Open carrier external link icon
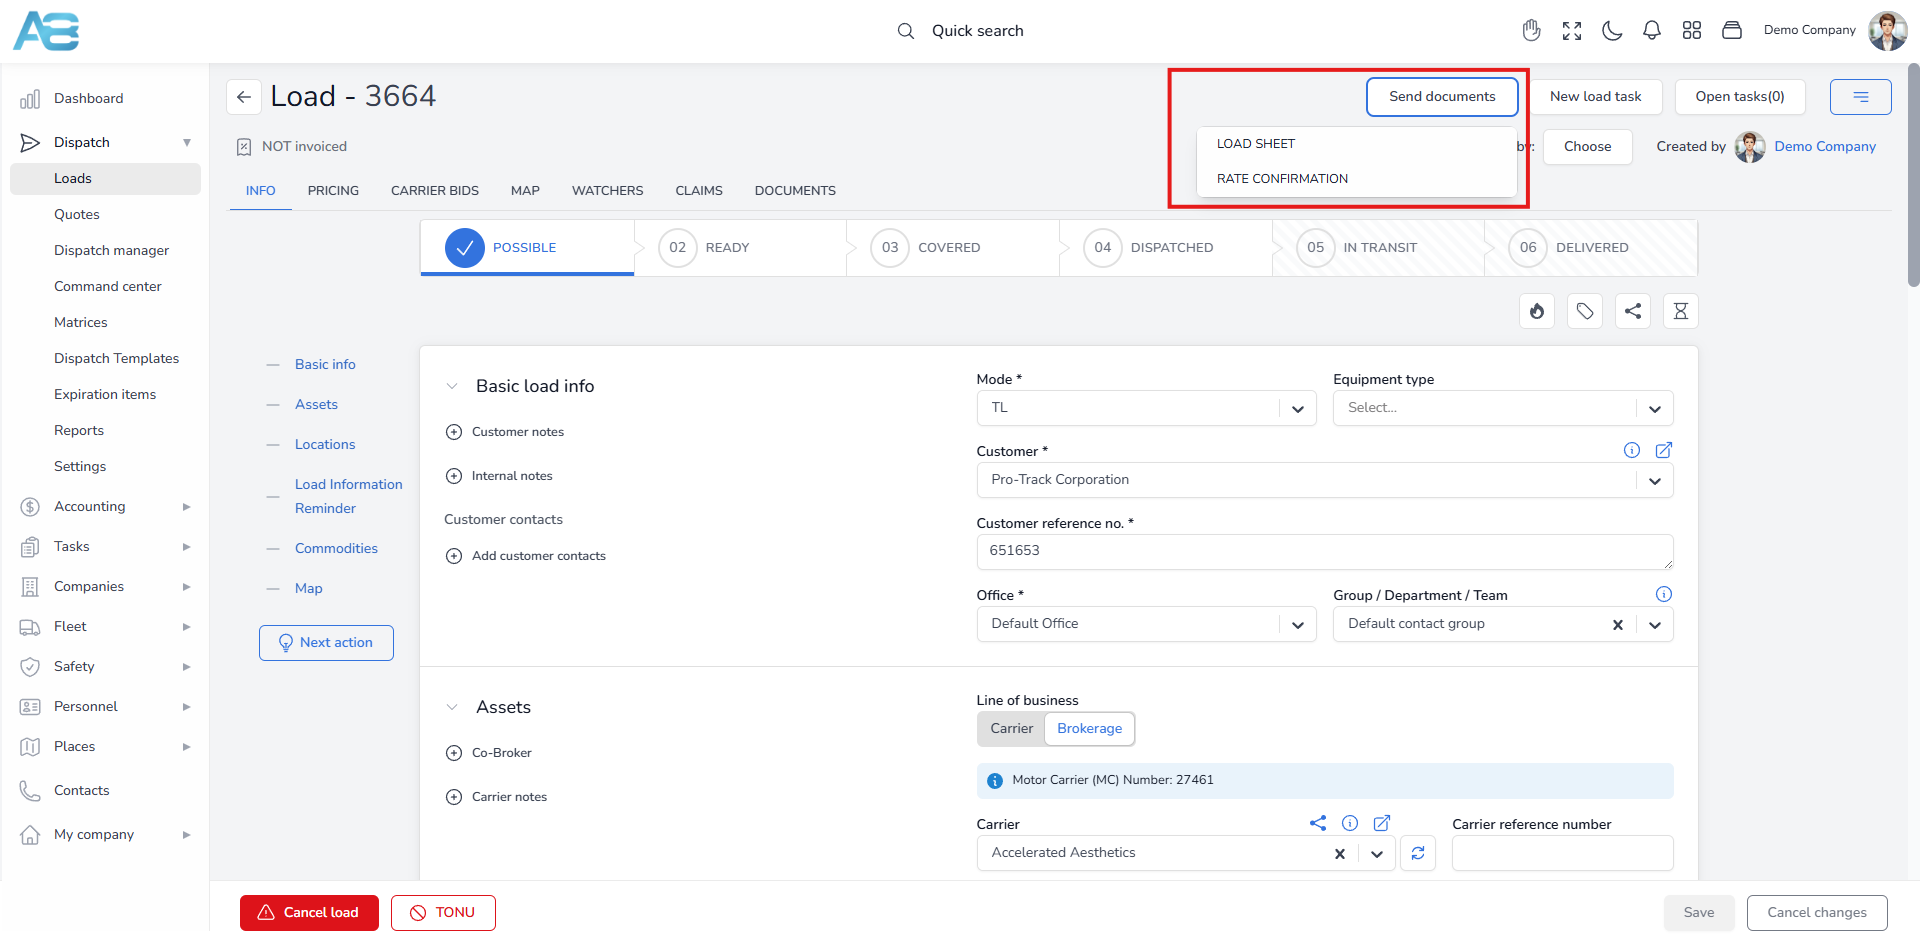Screen dimensions: 1920x944 click(x=1382, y=823)
